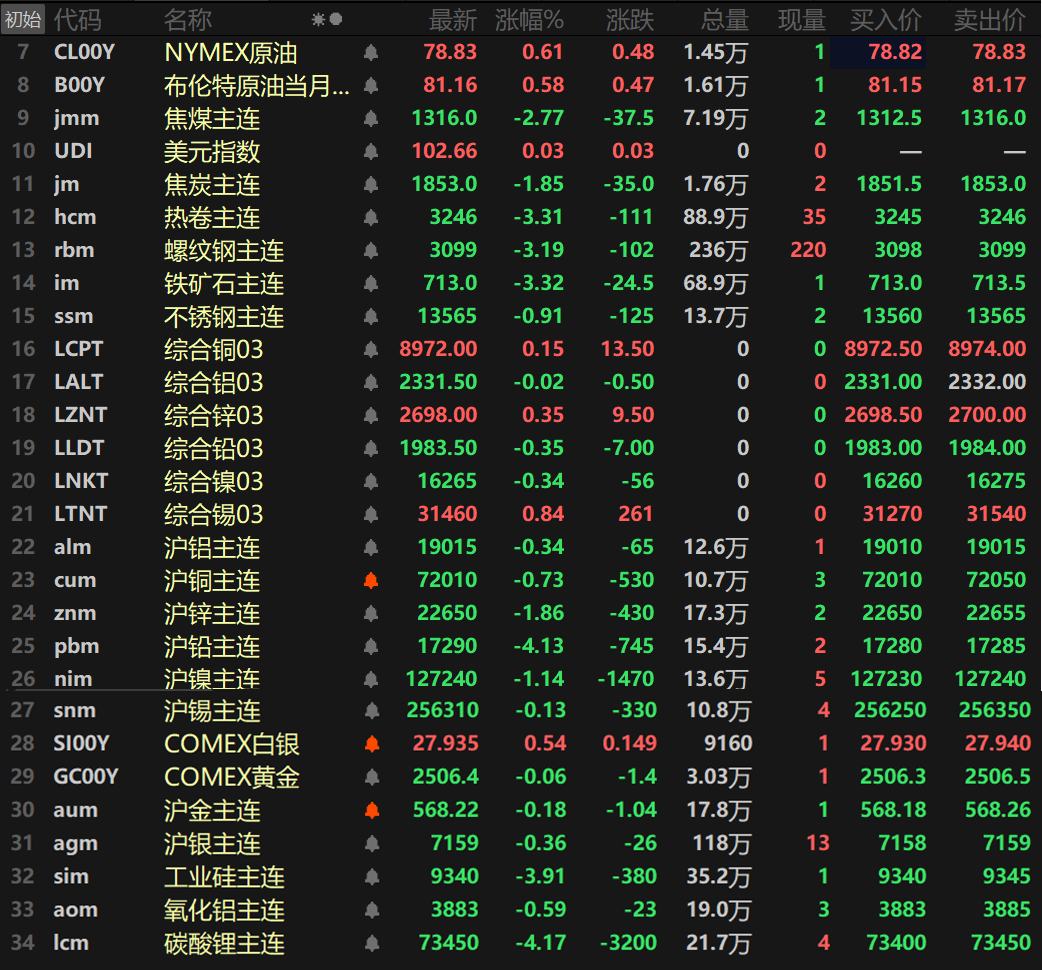Sort by the 涨幅% column header
Image resolution: width=1042 pixels, height=970 pixels.
click(529, 19)
